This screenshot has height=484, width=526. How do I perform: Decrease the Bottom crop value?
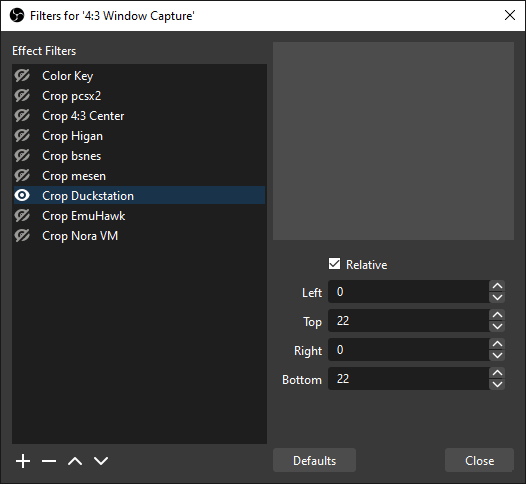(497, 384)
